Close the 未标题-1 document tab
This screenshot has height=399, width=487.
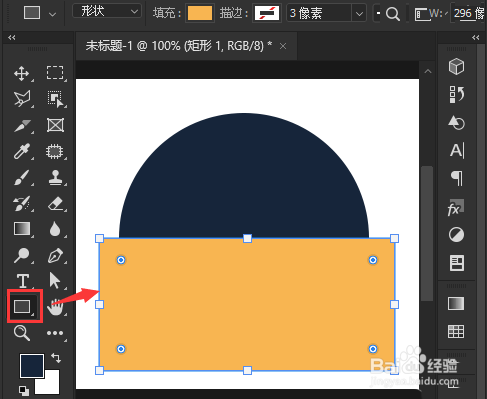click(x=283, y=46)
